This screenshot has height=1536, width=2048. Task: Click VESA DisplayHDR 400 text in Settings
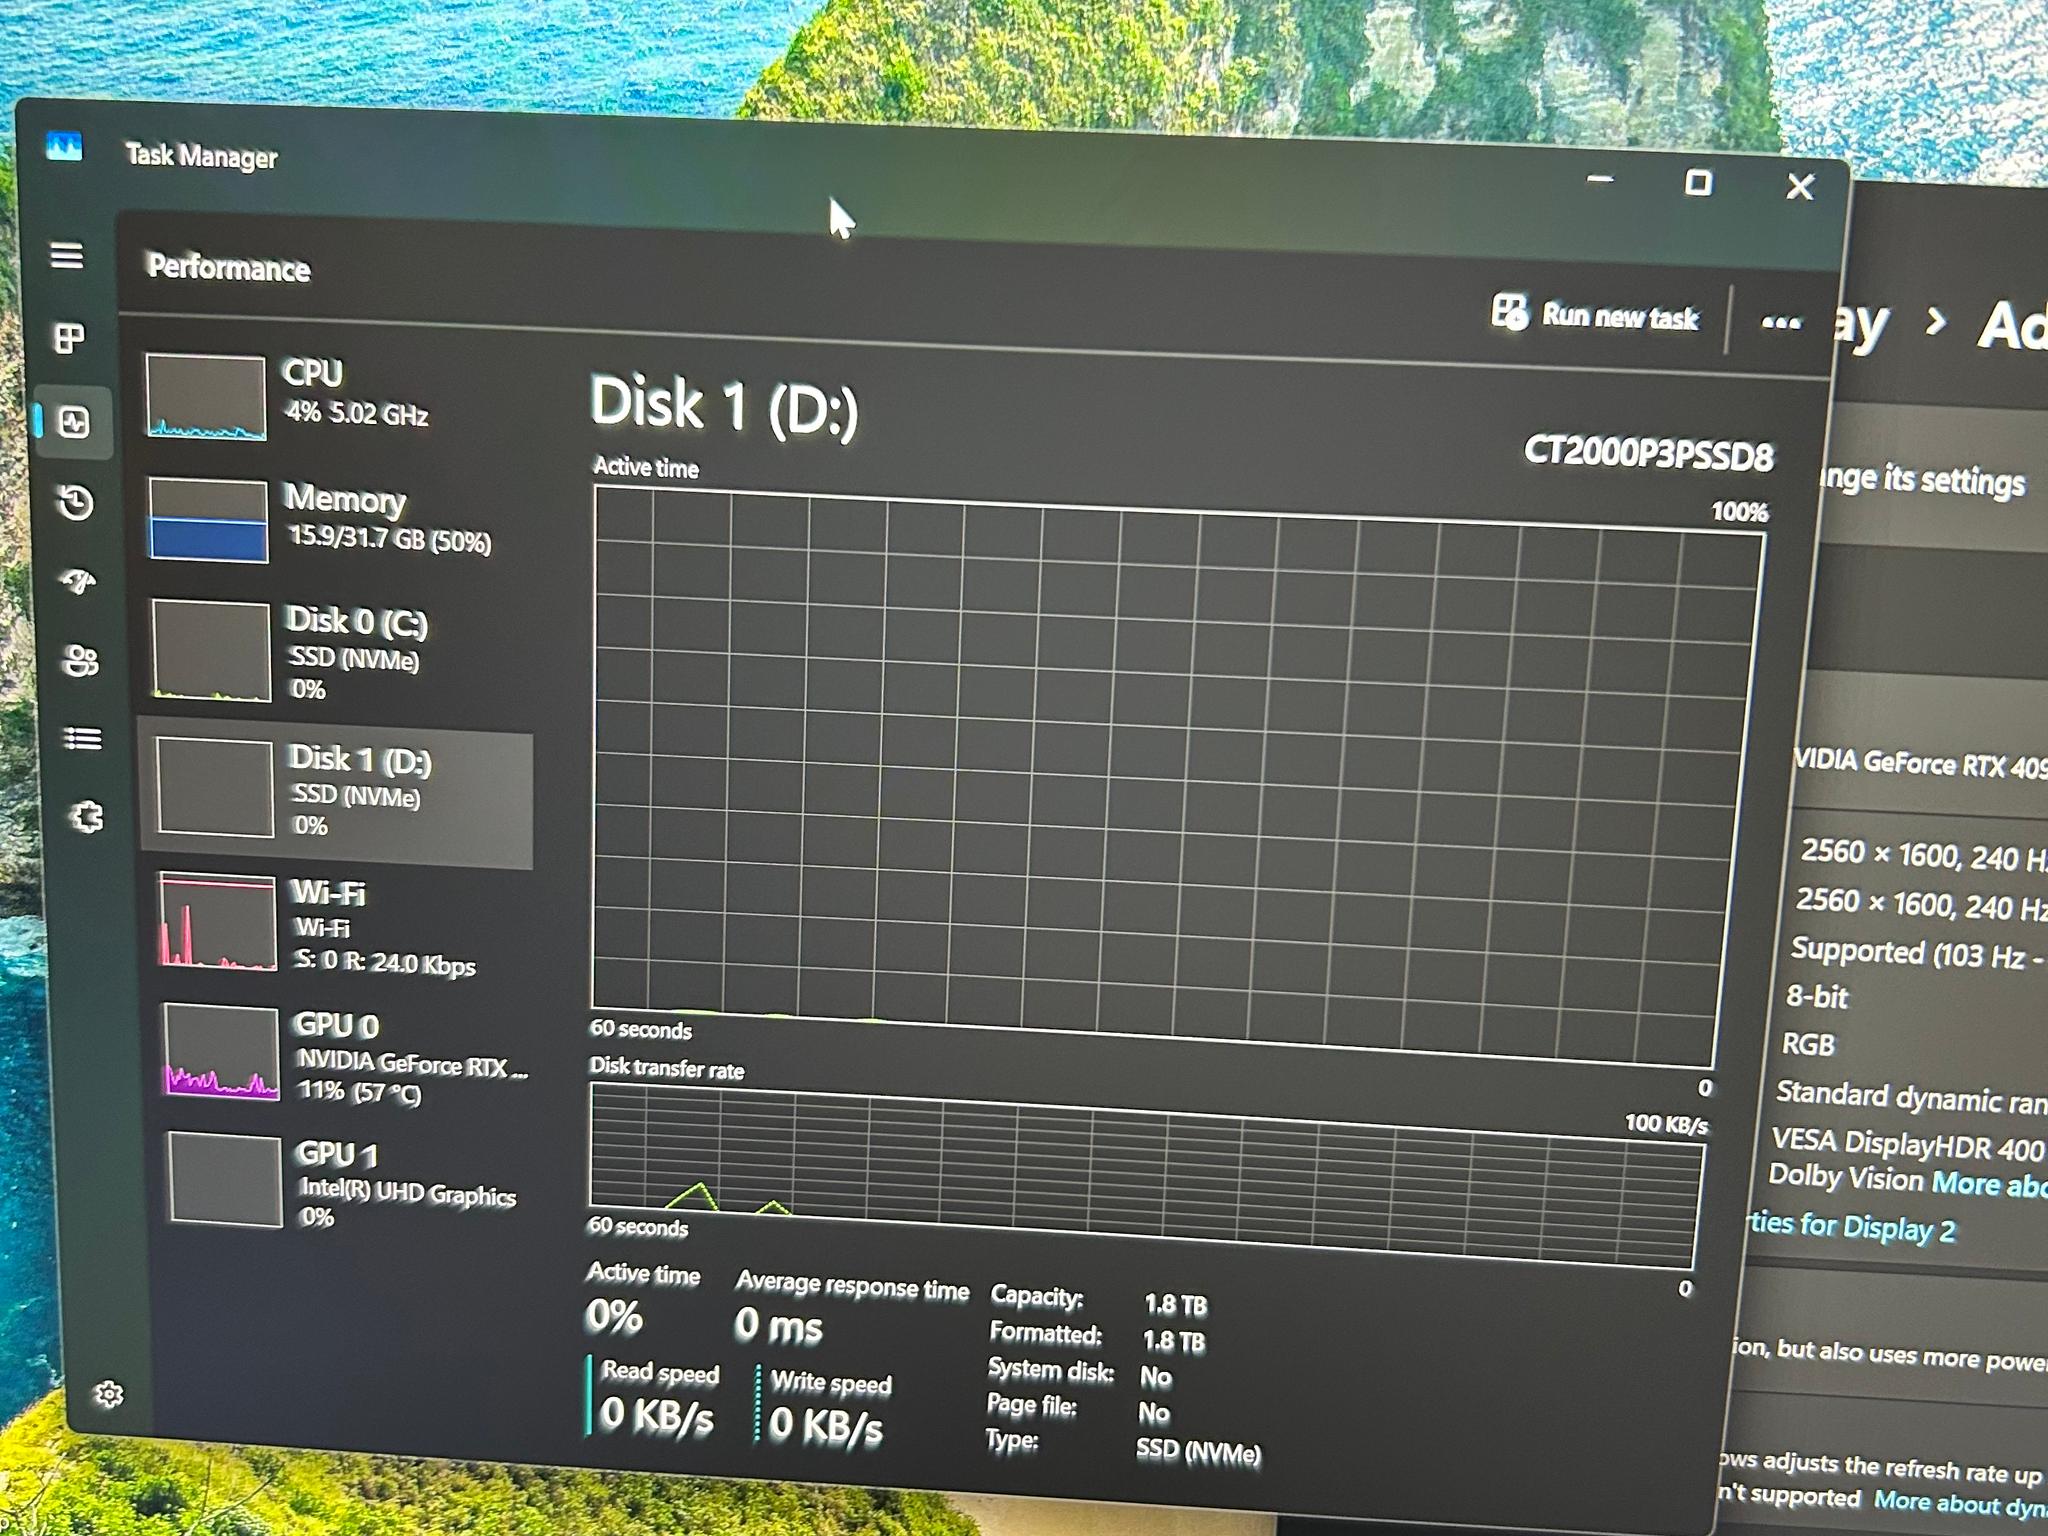(1907, 1143)
